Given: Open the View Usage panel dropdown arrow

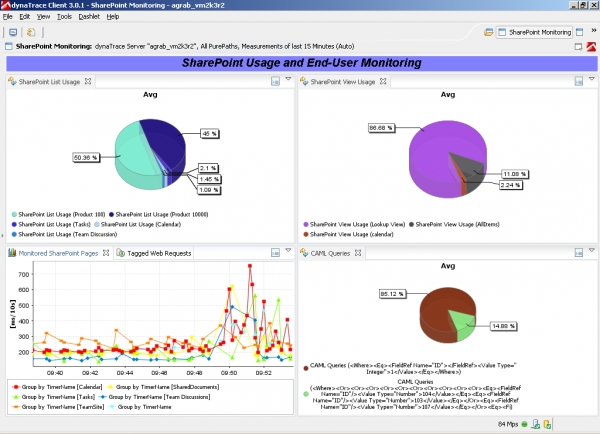Looking at the screenshot, I should [592, 79].
